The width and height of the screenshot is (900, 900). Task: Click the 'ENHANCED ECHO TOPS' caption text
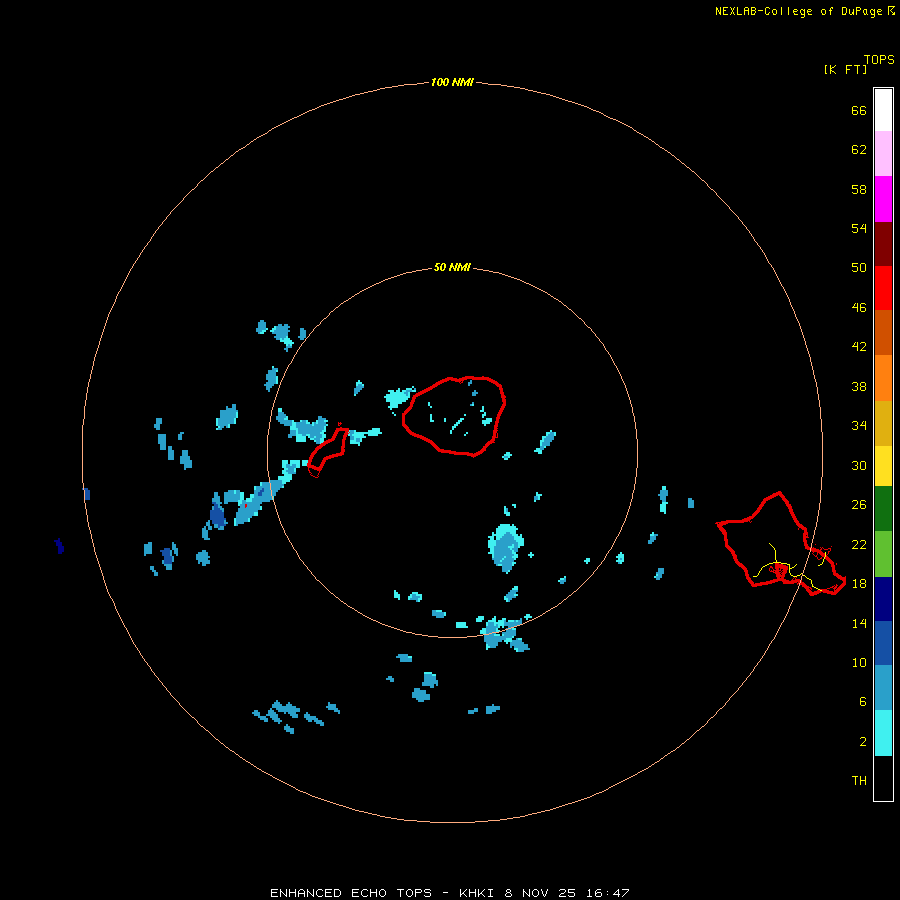(351, 893)
